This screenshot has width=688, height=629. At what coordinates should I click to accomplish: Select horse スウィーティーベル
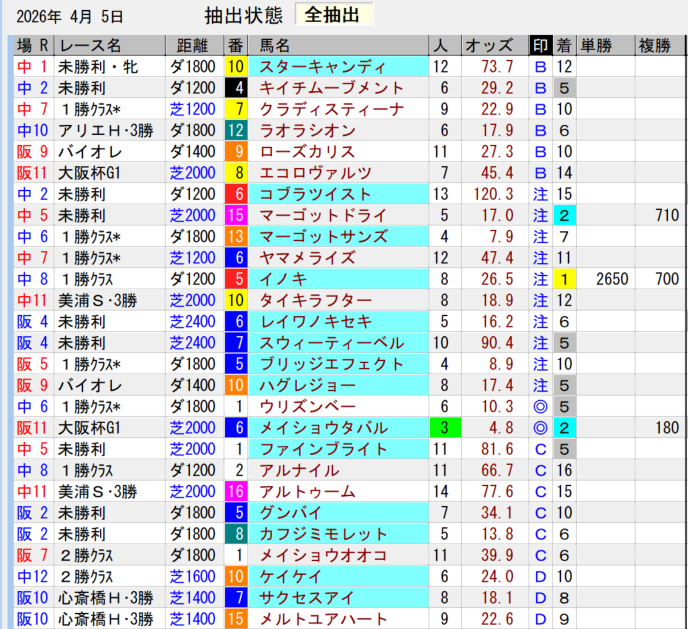(x=338, y=343)
